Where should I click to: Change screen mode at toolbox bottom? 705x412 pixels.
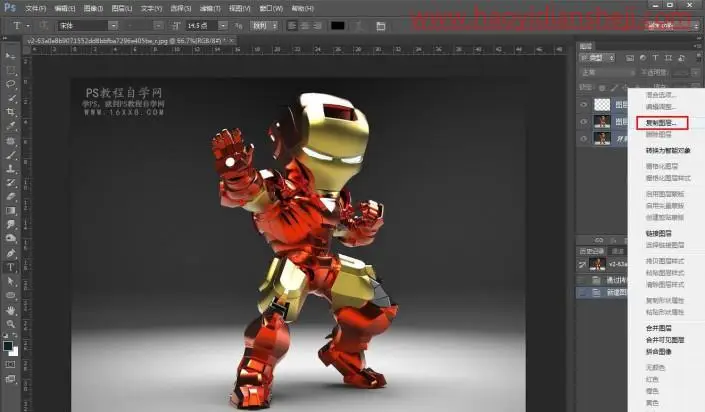coord(10,379)
